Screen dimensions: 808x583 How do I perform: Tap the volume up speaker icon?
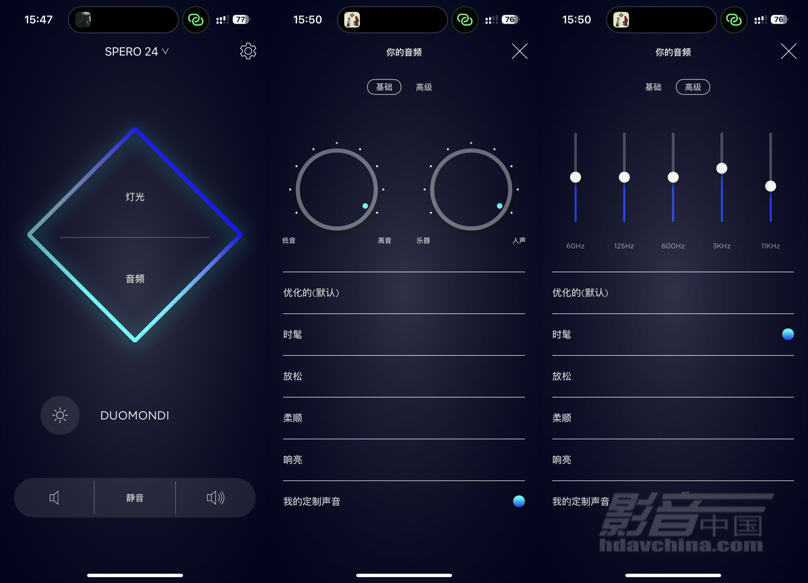[x=215, y=498]
